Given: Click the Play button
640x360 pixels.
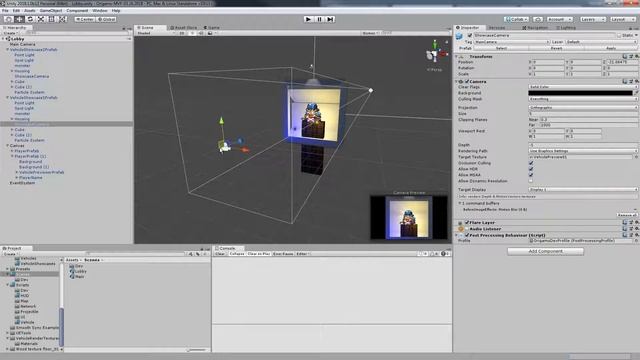Looking at the screenshot, I should pos(309,19).
